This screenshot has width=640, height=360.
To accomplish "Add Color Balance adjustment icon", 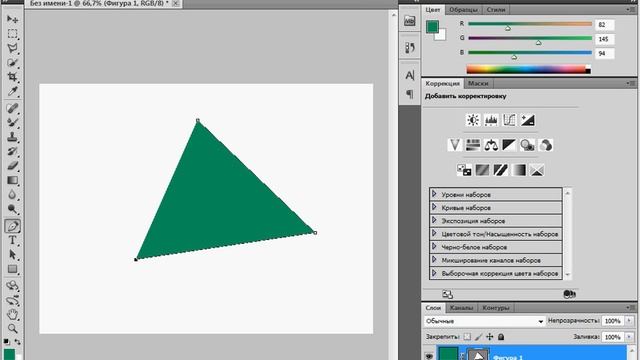I will tap(491, 145).
